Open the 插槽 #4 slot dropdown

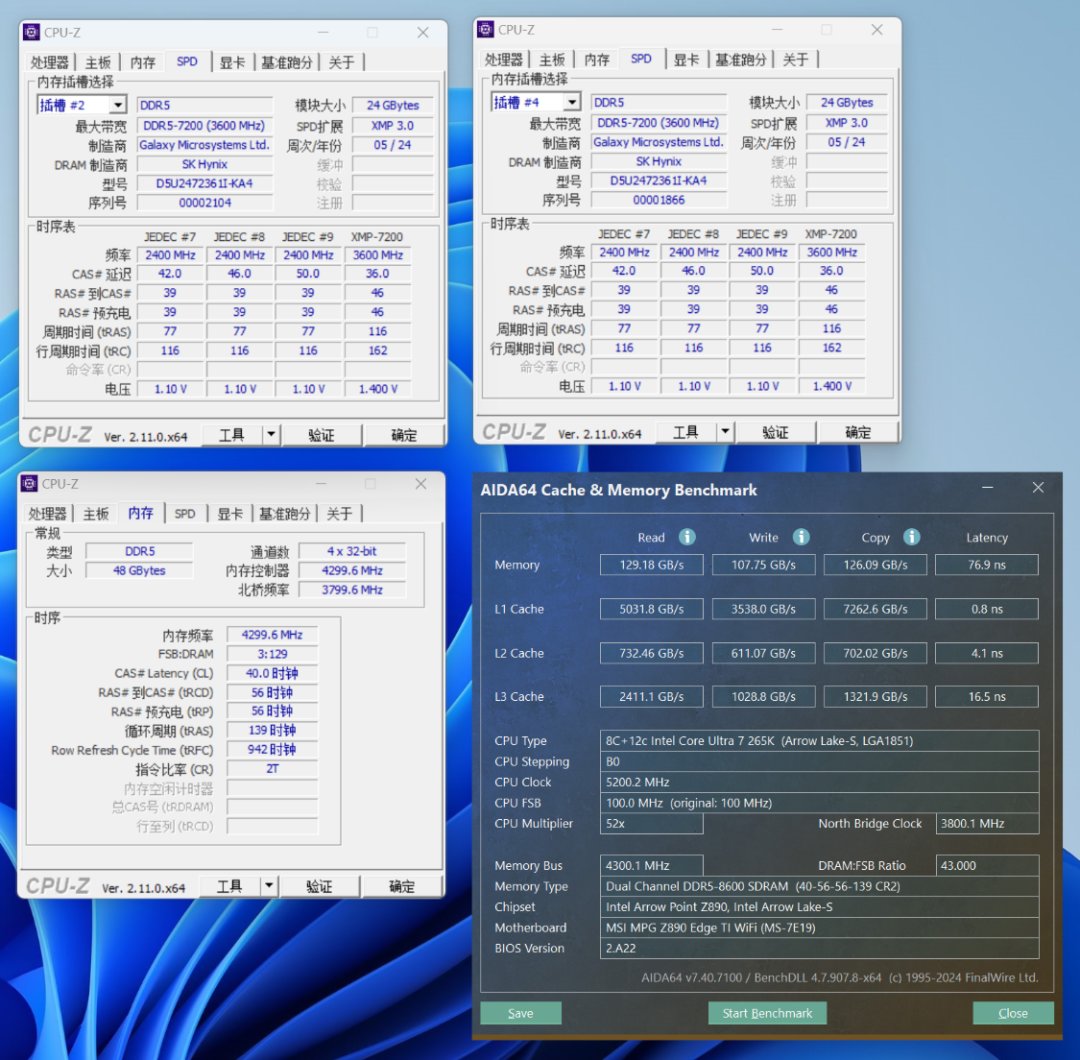(572, 102)
